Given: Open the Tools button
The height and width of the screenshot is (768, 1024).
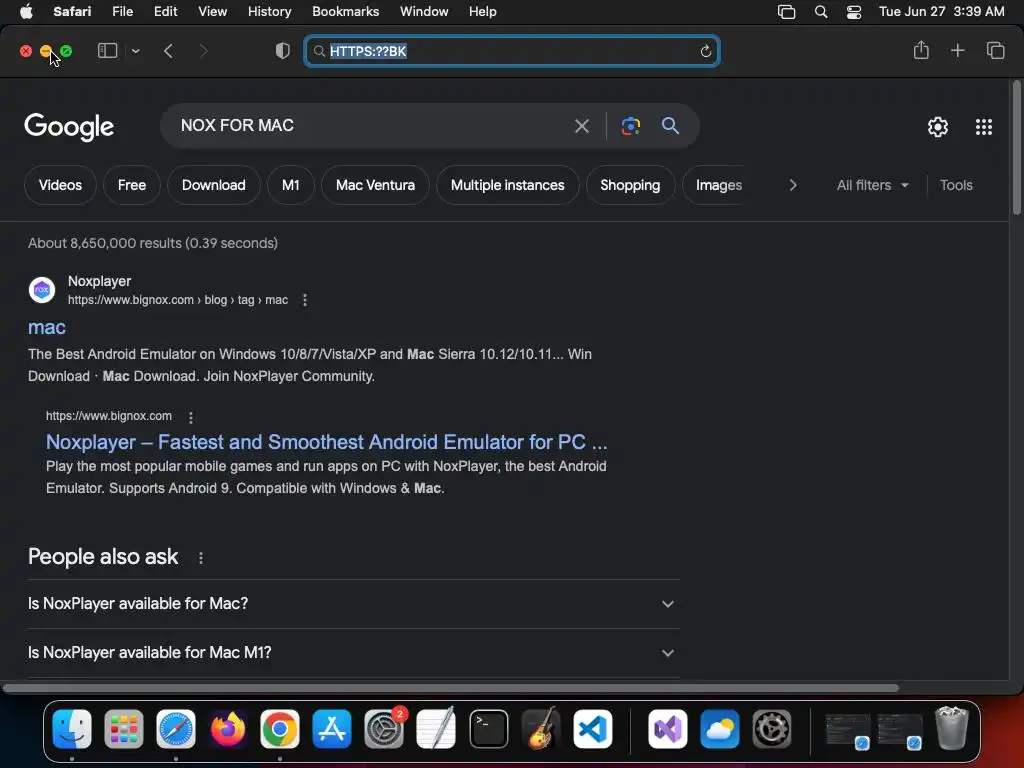Looking at the screenshot, I should [x=956, y=185].
